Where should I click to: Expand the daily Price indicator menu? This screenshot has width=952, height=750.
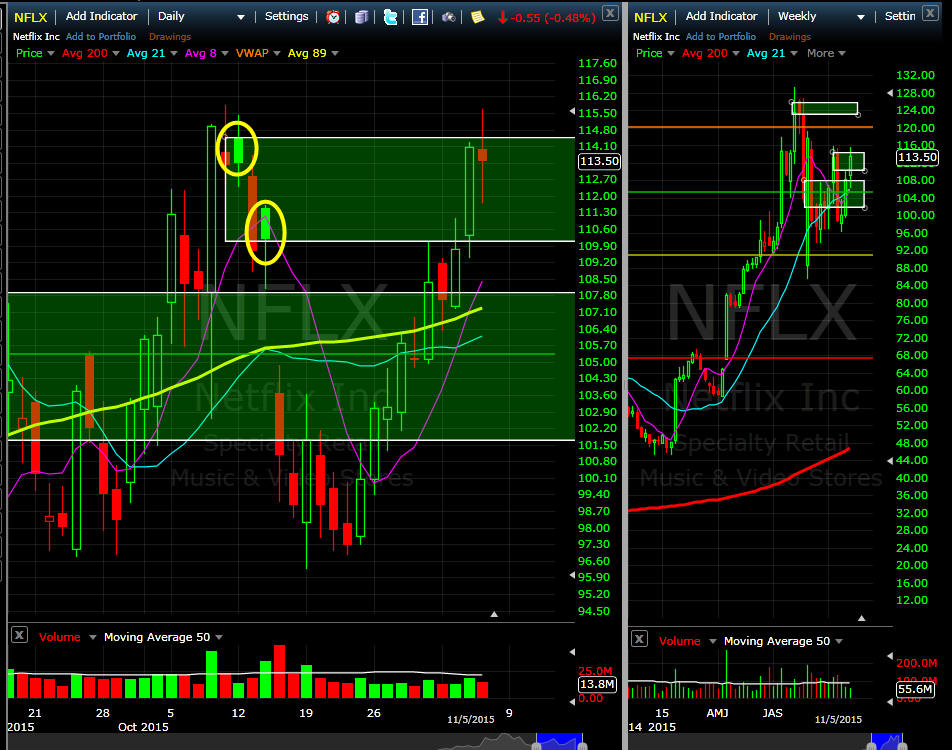click(x=51, y=53)
